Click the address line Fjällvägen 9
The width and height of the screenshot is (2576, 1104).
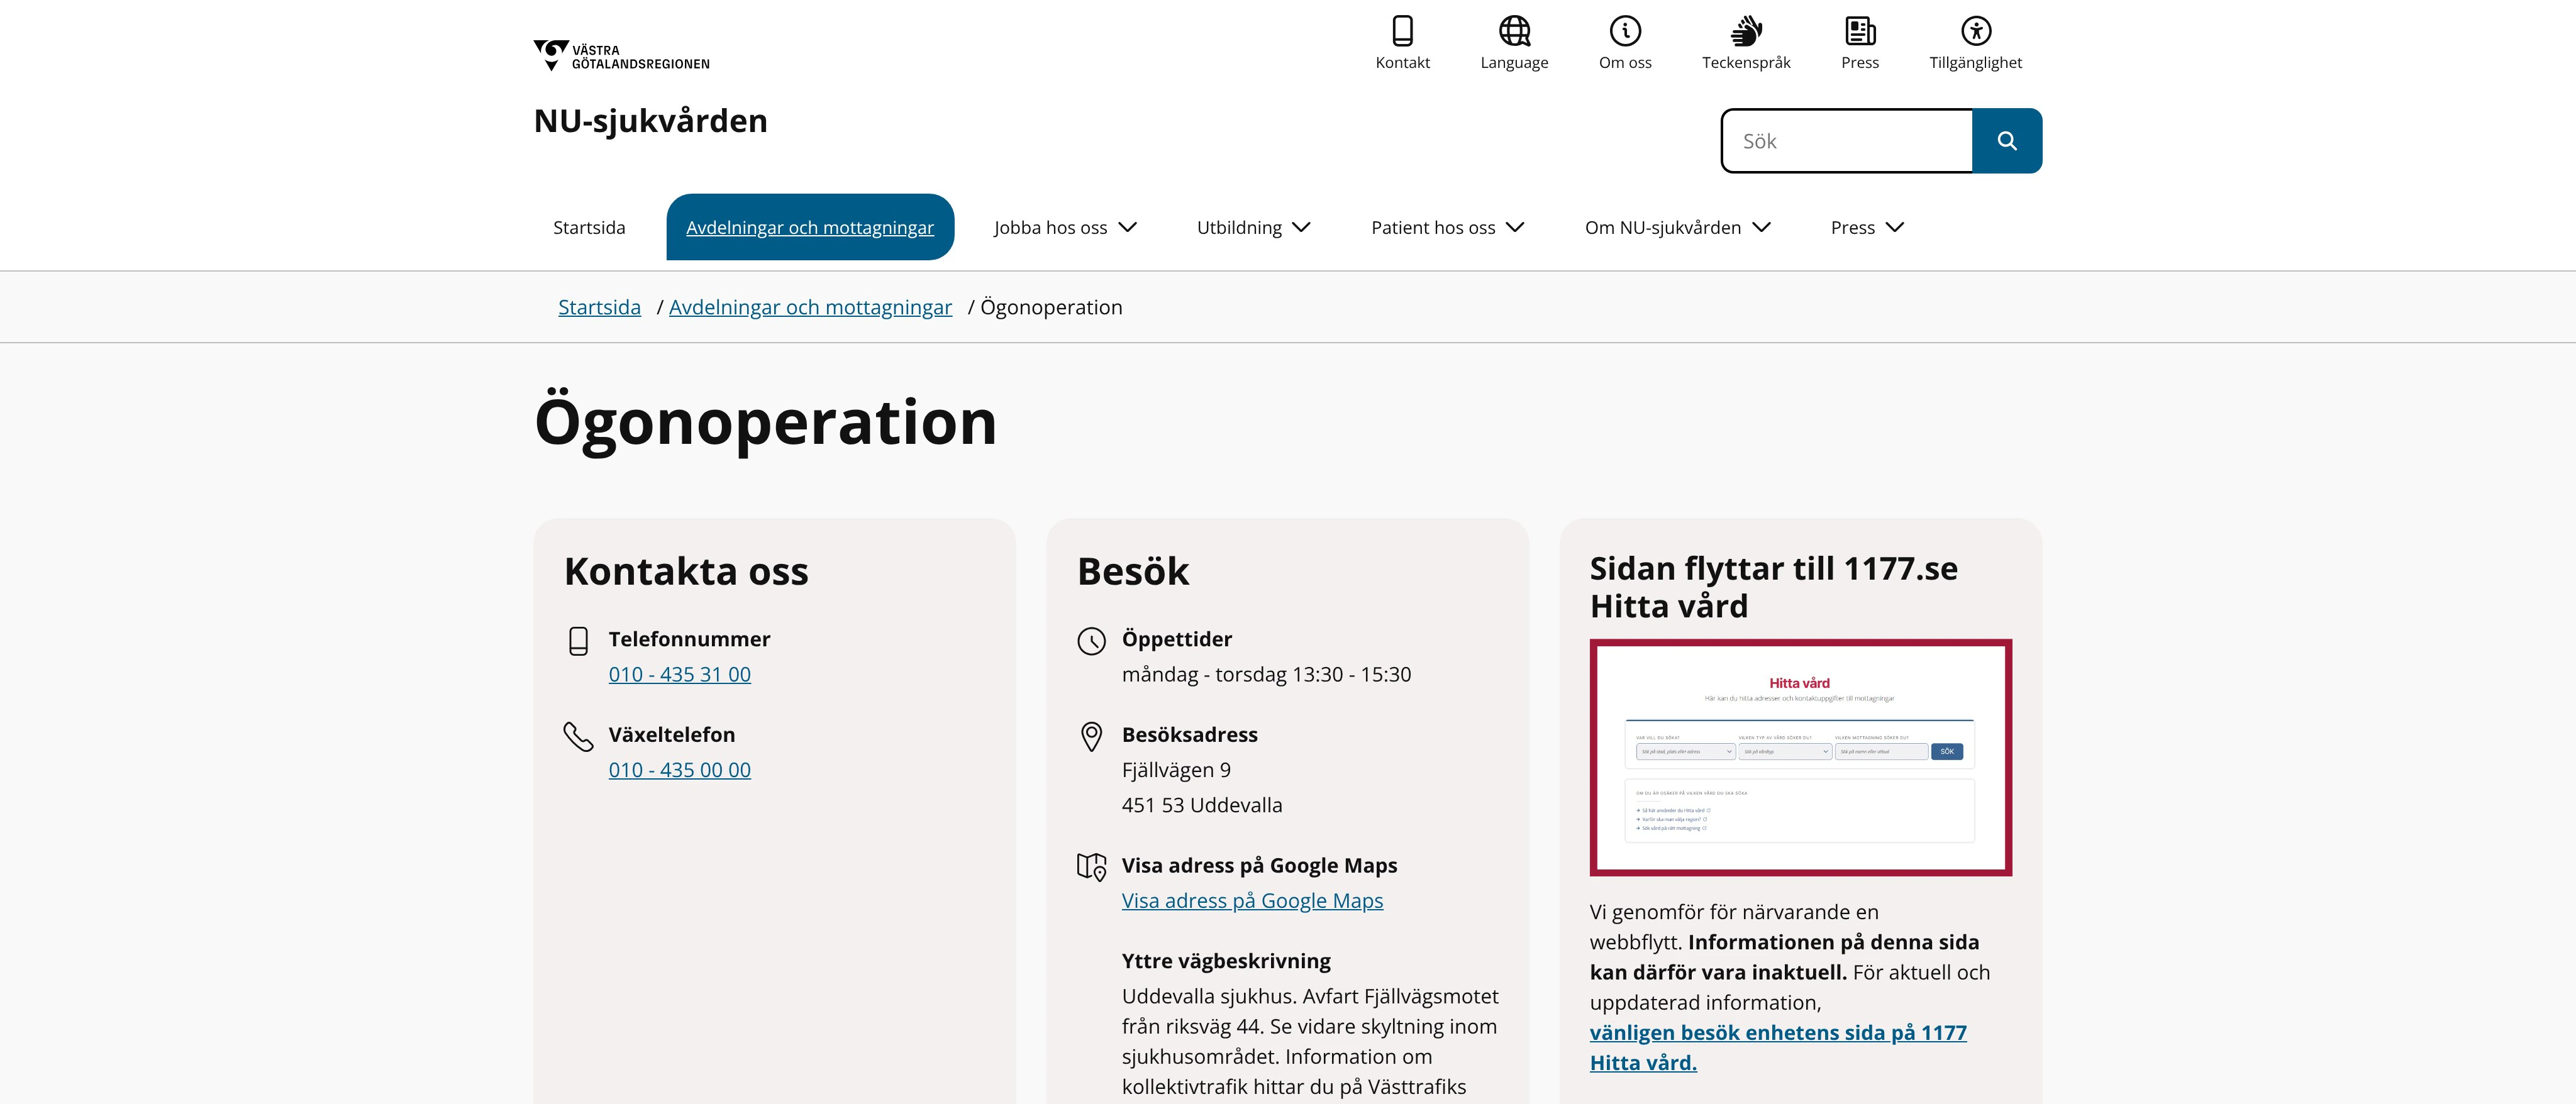pos(1176,770)
